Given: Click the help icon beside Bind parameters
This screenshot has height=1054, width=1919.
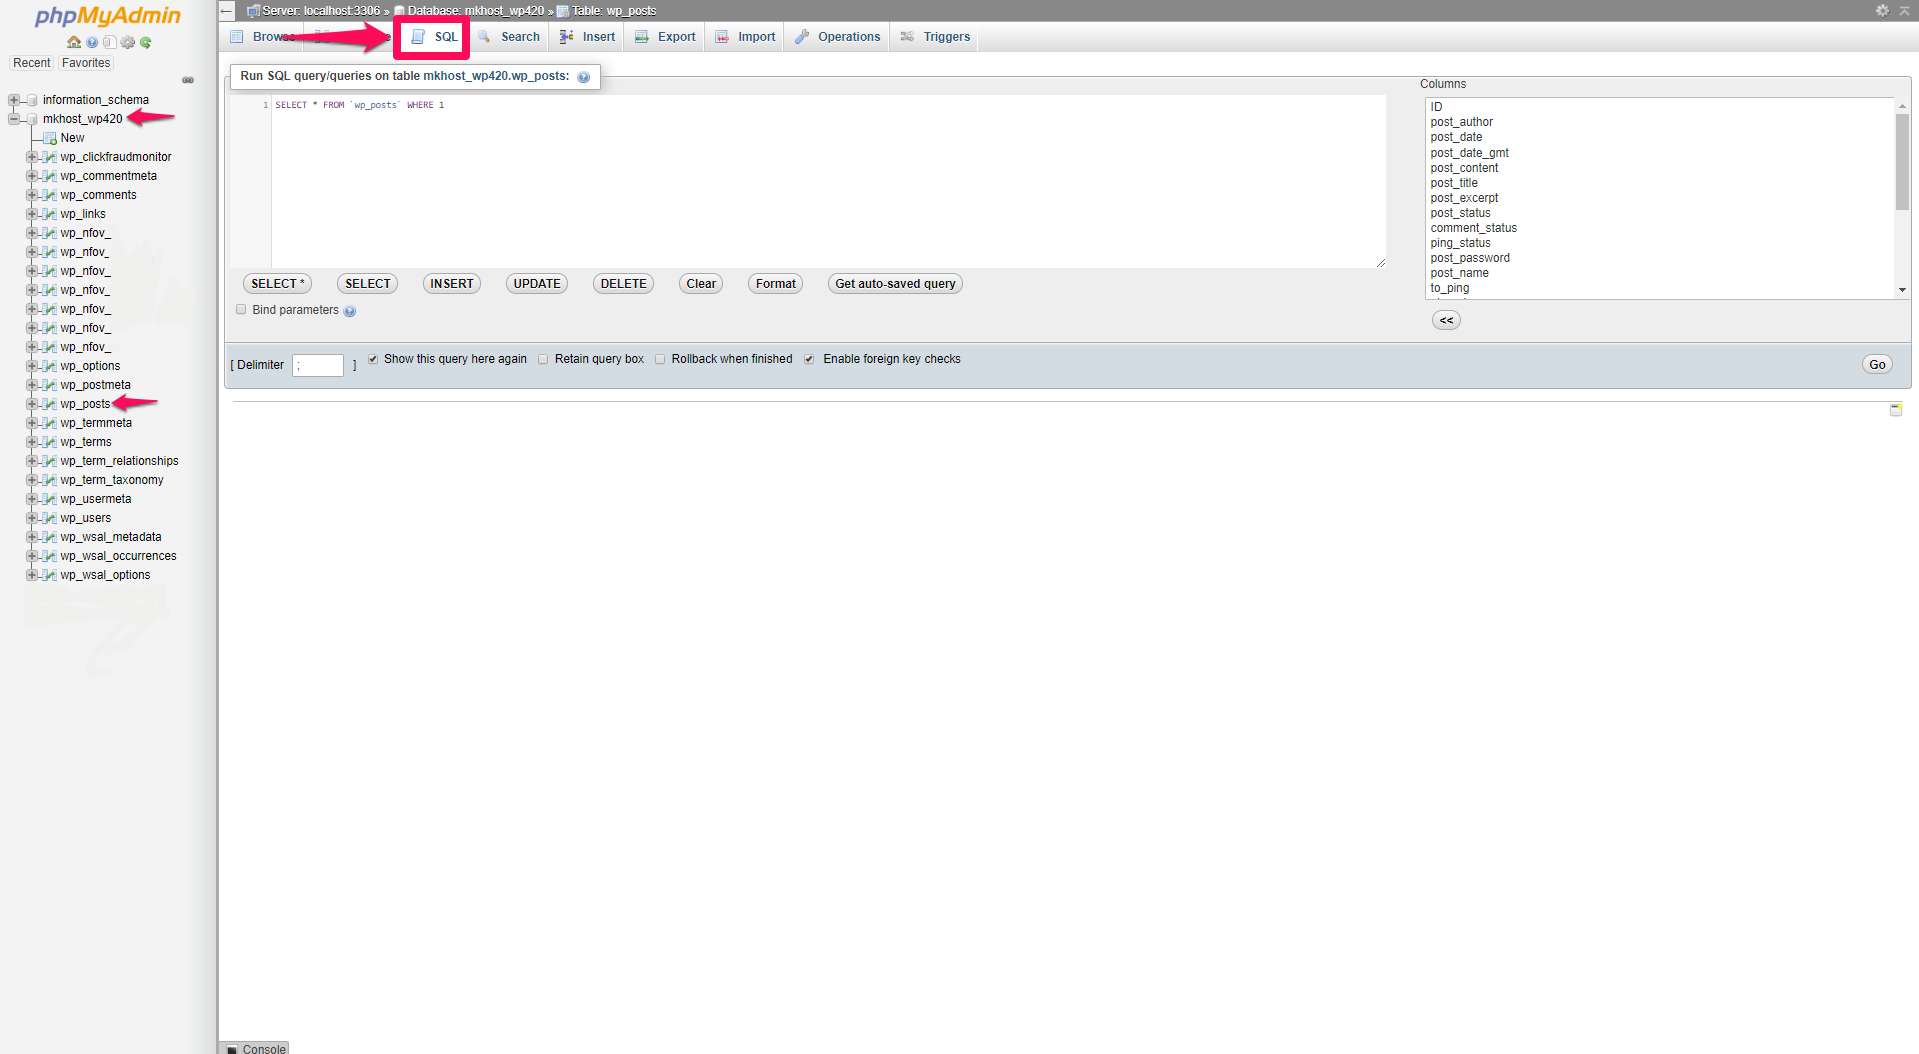Looking at the screenshot, I should coord(350,311).
